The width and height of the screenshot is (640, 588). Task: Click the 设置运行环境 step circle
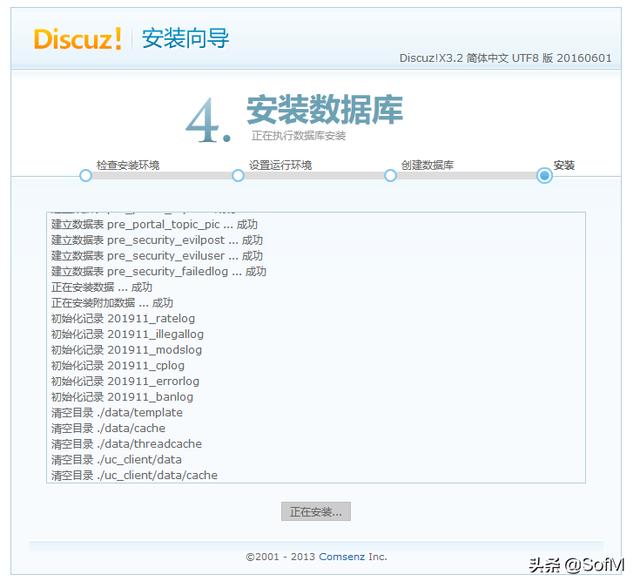[x=238, y=176]
